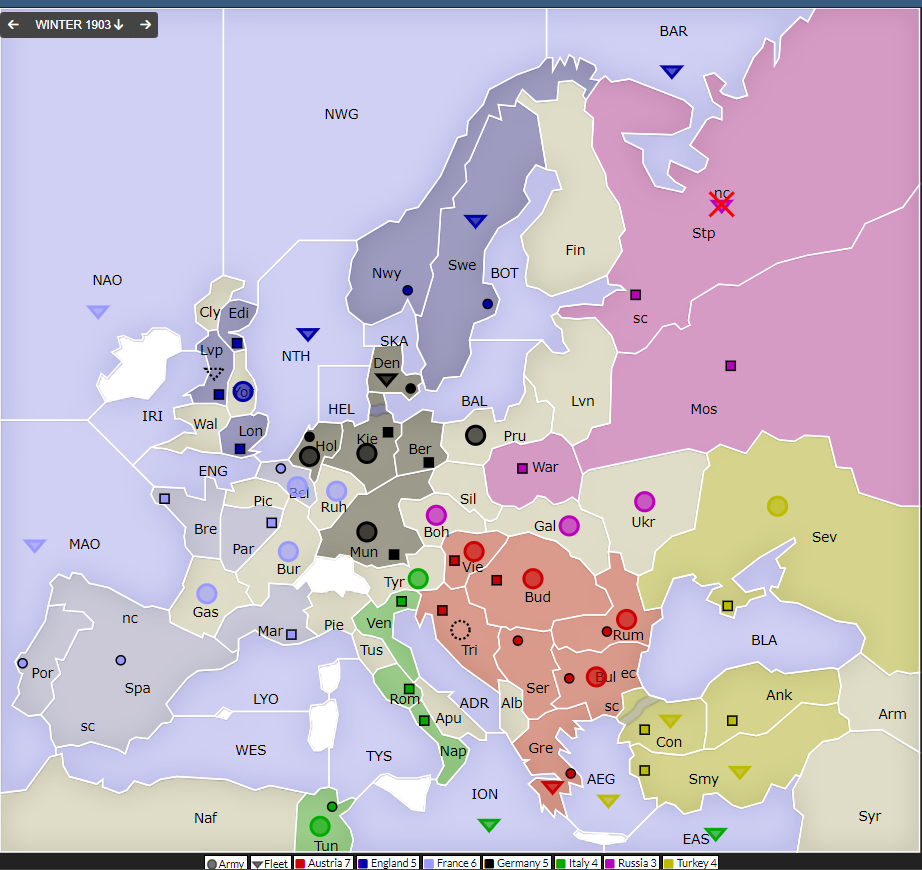The image size is (922, 870).
Task: Select the French fleet in MAO
Action: click(35, 546)
